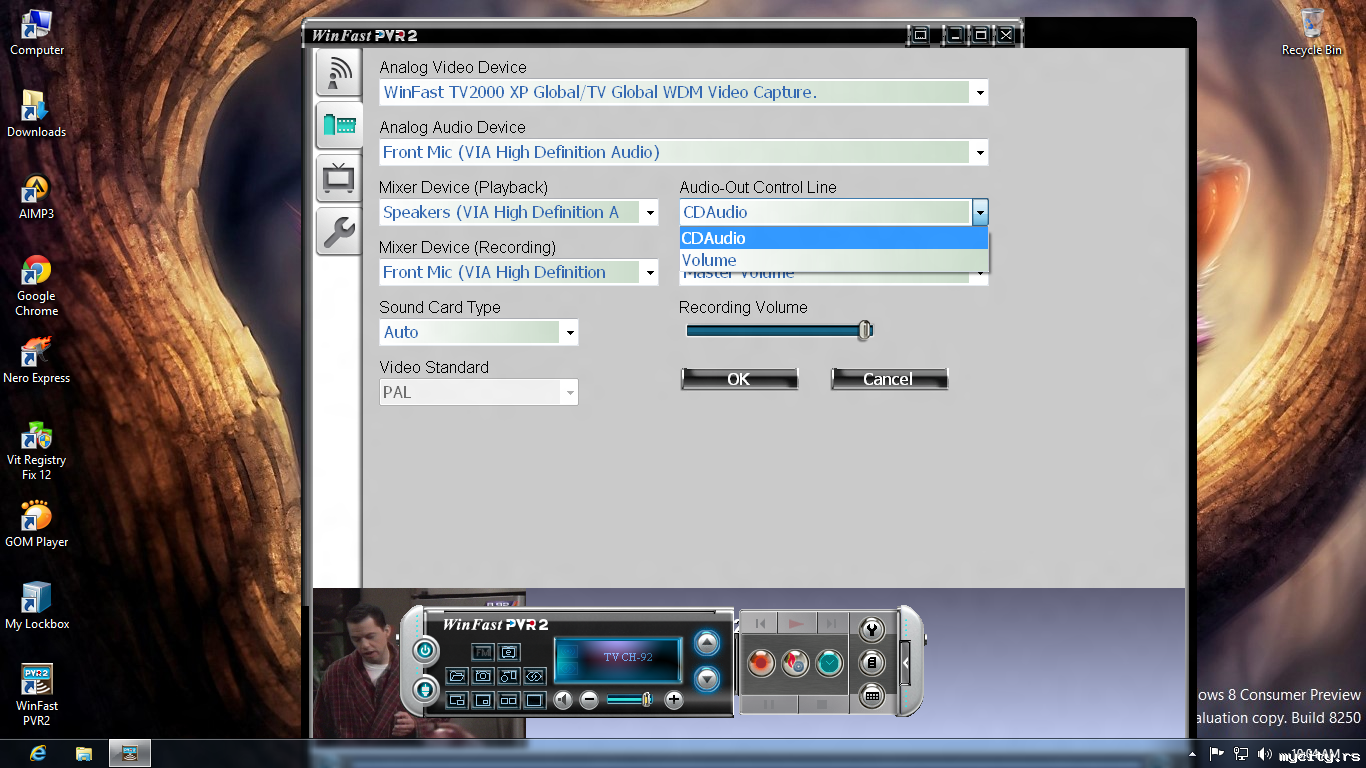
Task: Click the WinFast PVR2 taskbar button
Action: [130, 753]
